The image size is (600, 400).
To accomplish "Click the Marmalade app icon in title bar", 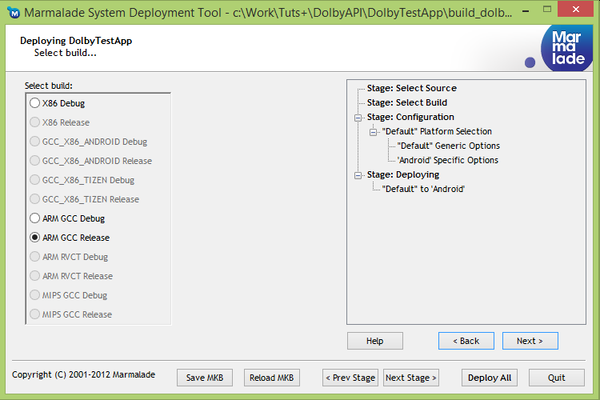I will [x=14, y=13].
